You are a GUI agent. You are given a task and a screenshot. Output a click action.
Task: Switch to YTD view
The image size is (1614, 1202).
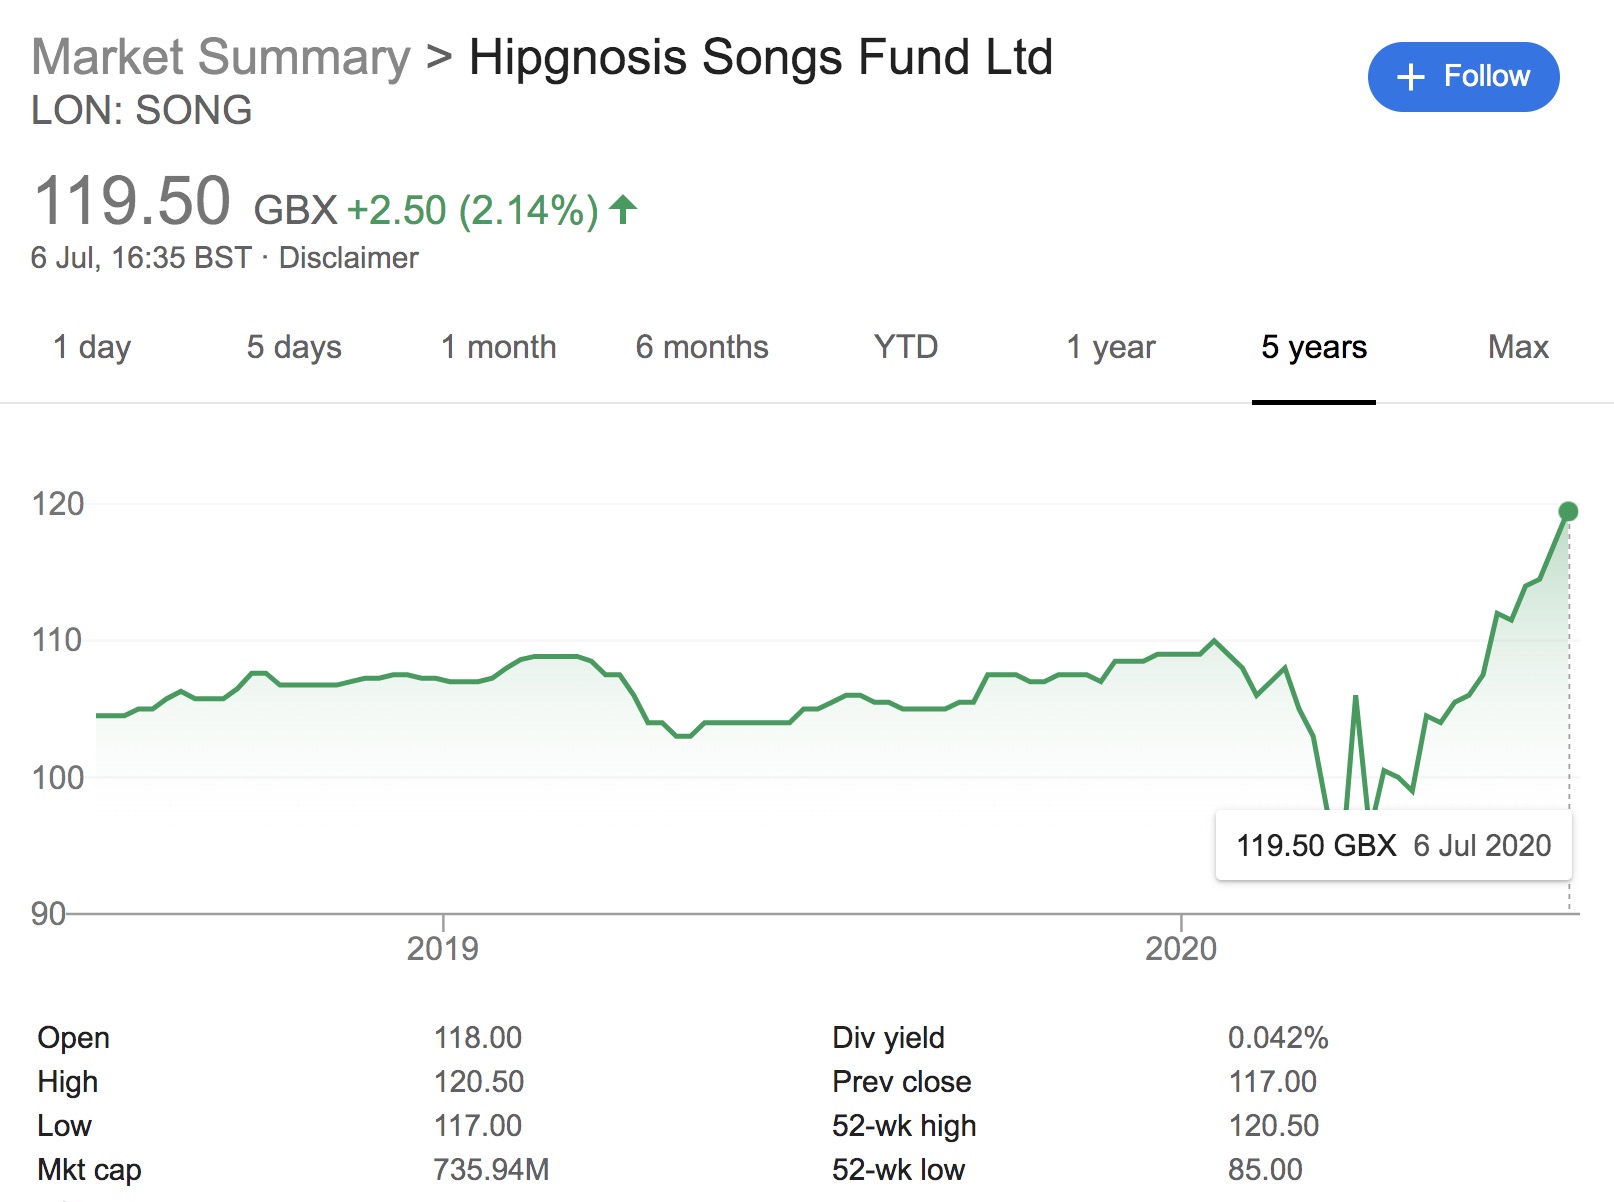(906, 347)
